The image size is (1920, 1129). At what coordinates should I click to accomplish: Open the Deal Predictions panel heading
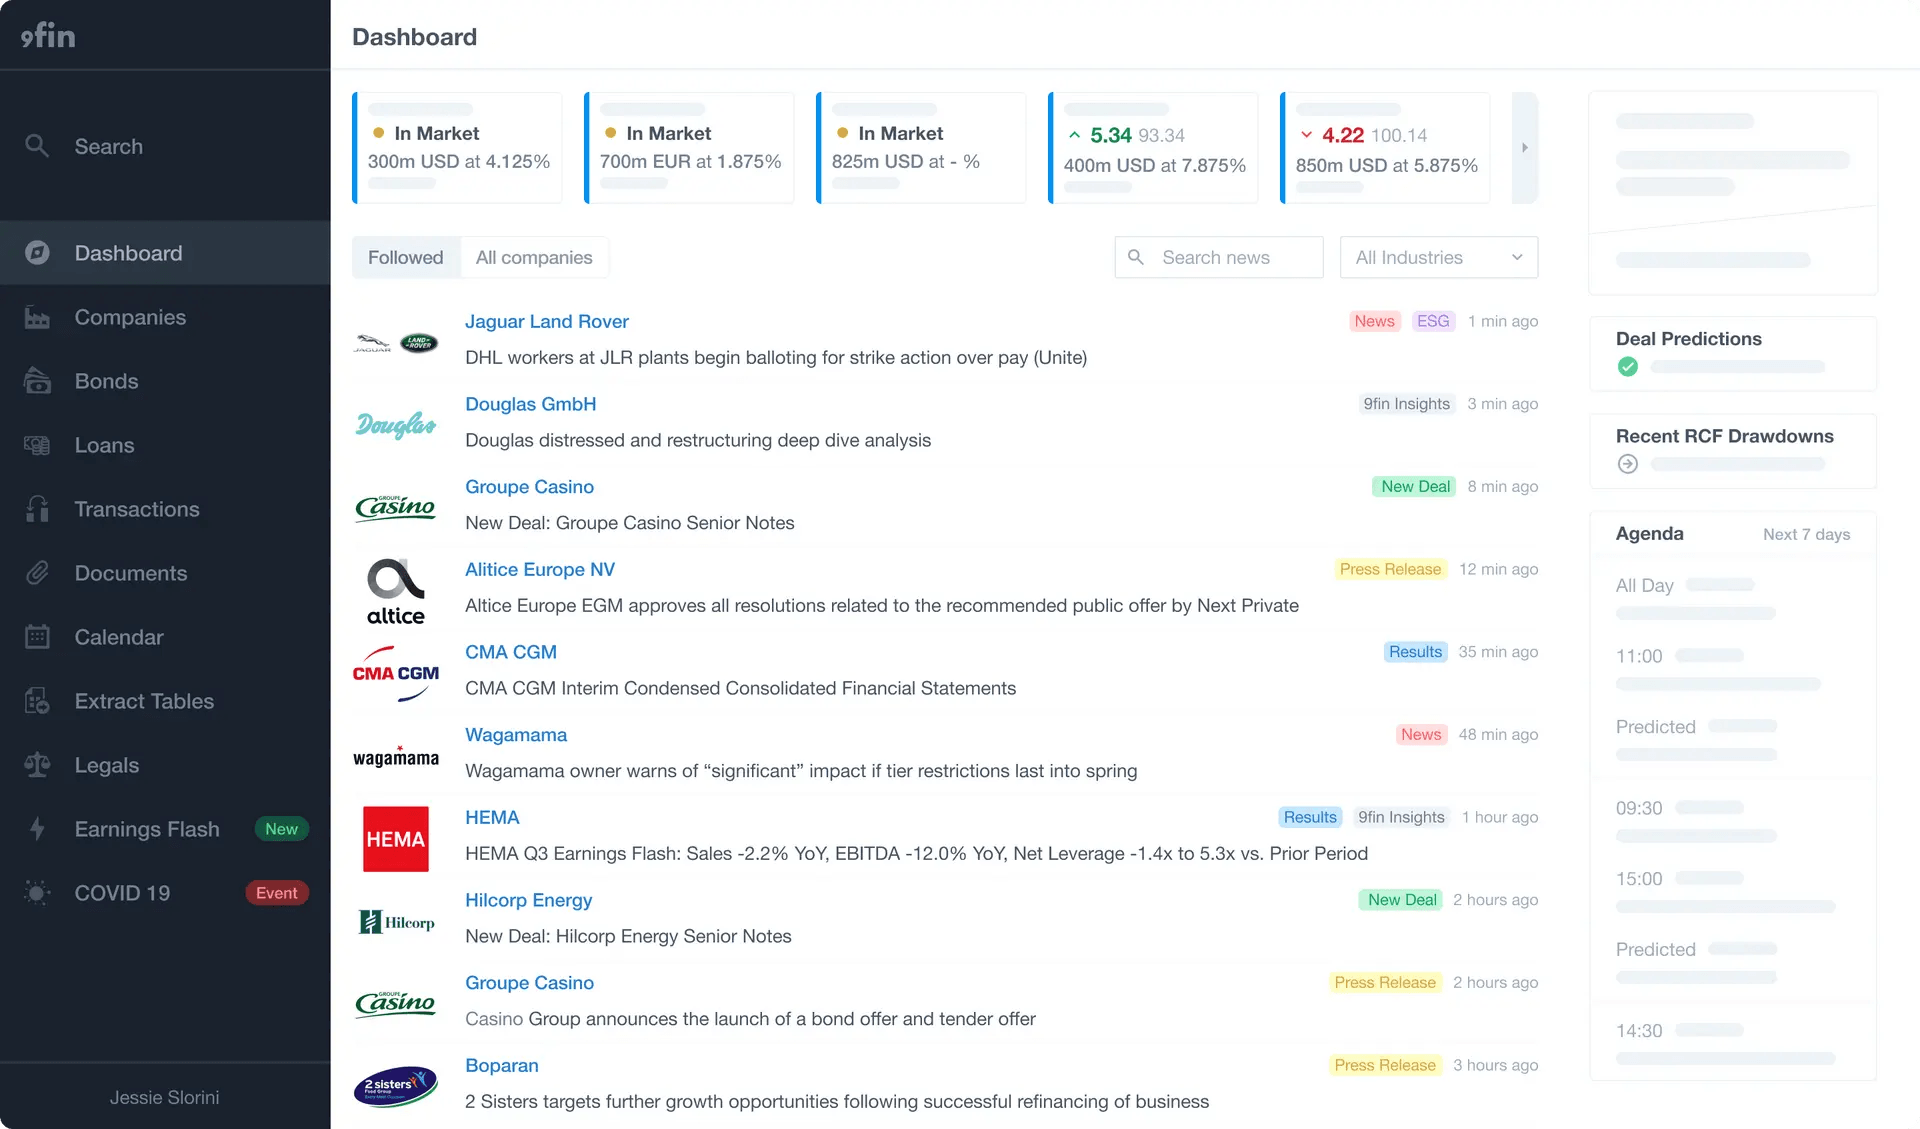pos(1689,339)
